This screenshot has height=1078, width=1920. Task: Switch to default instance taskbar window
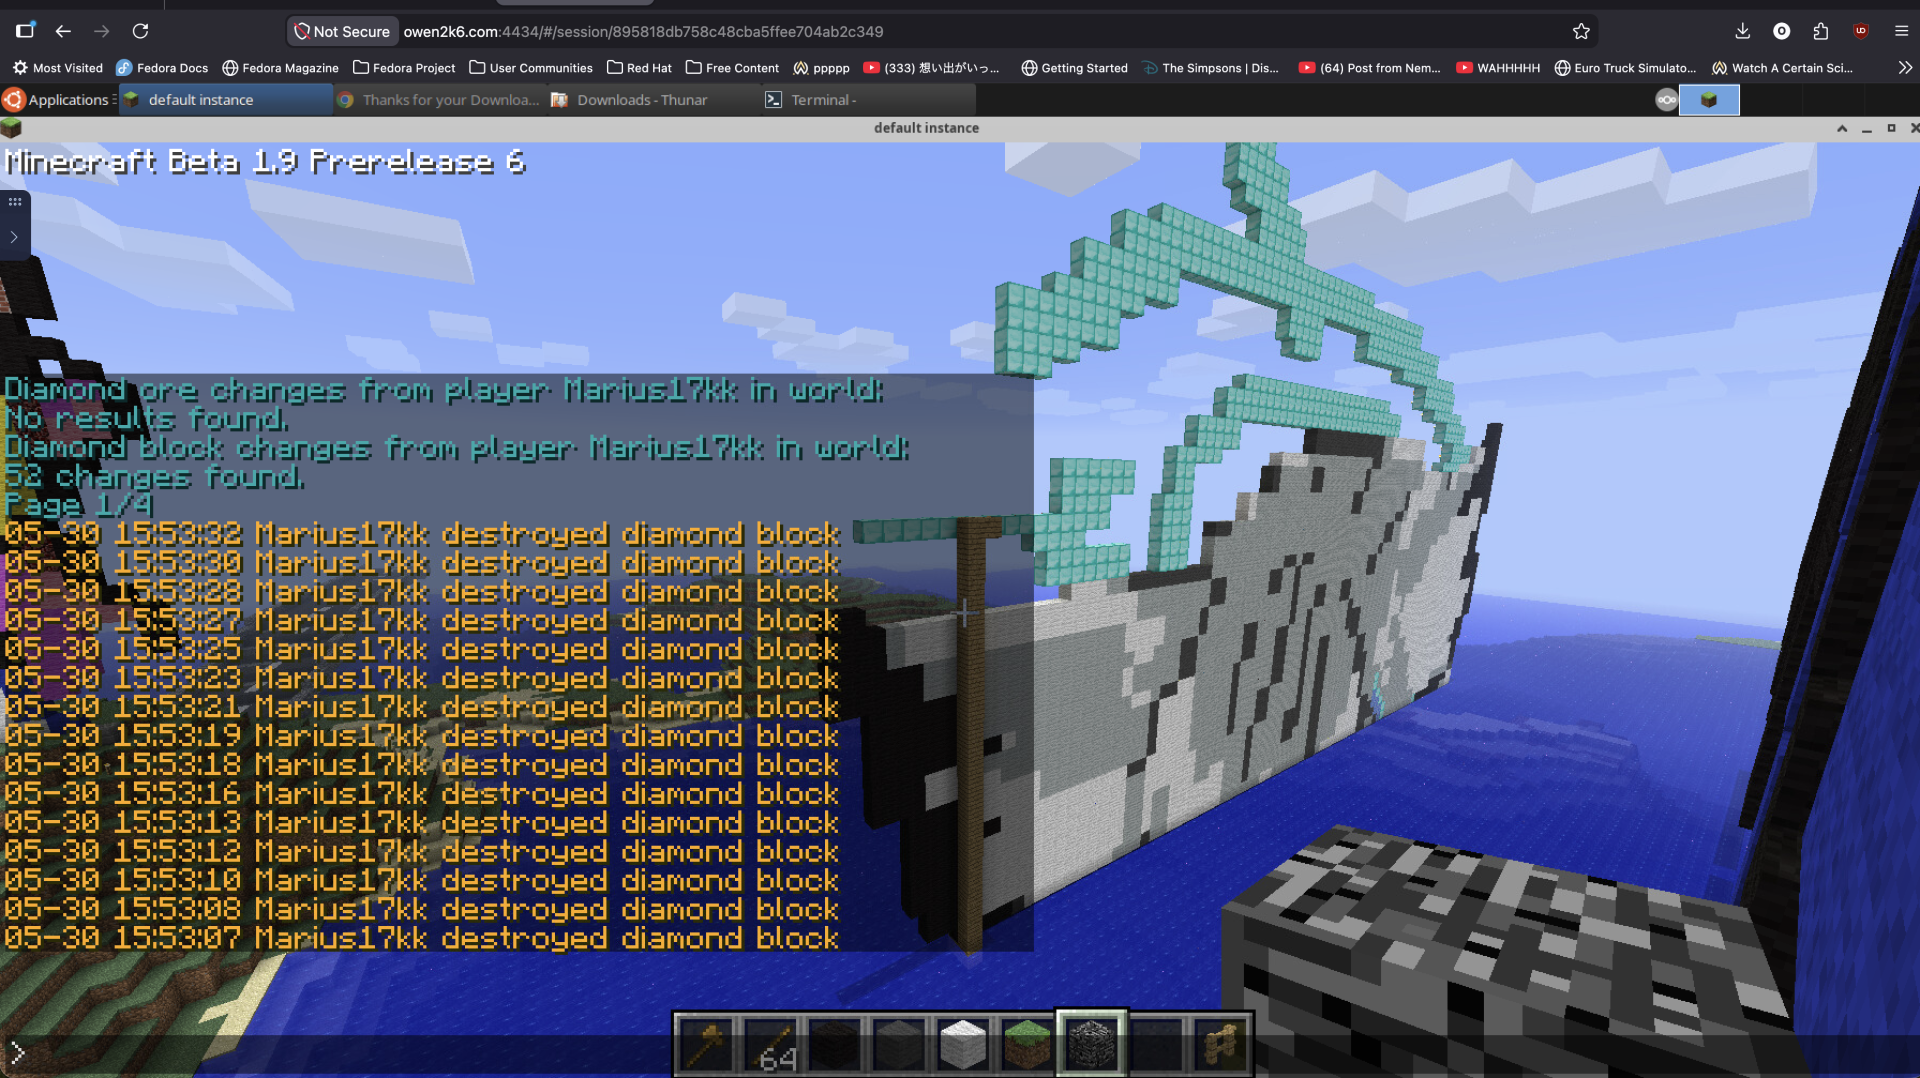point(226,100)
